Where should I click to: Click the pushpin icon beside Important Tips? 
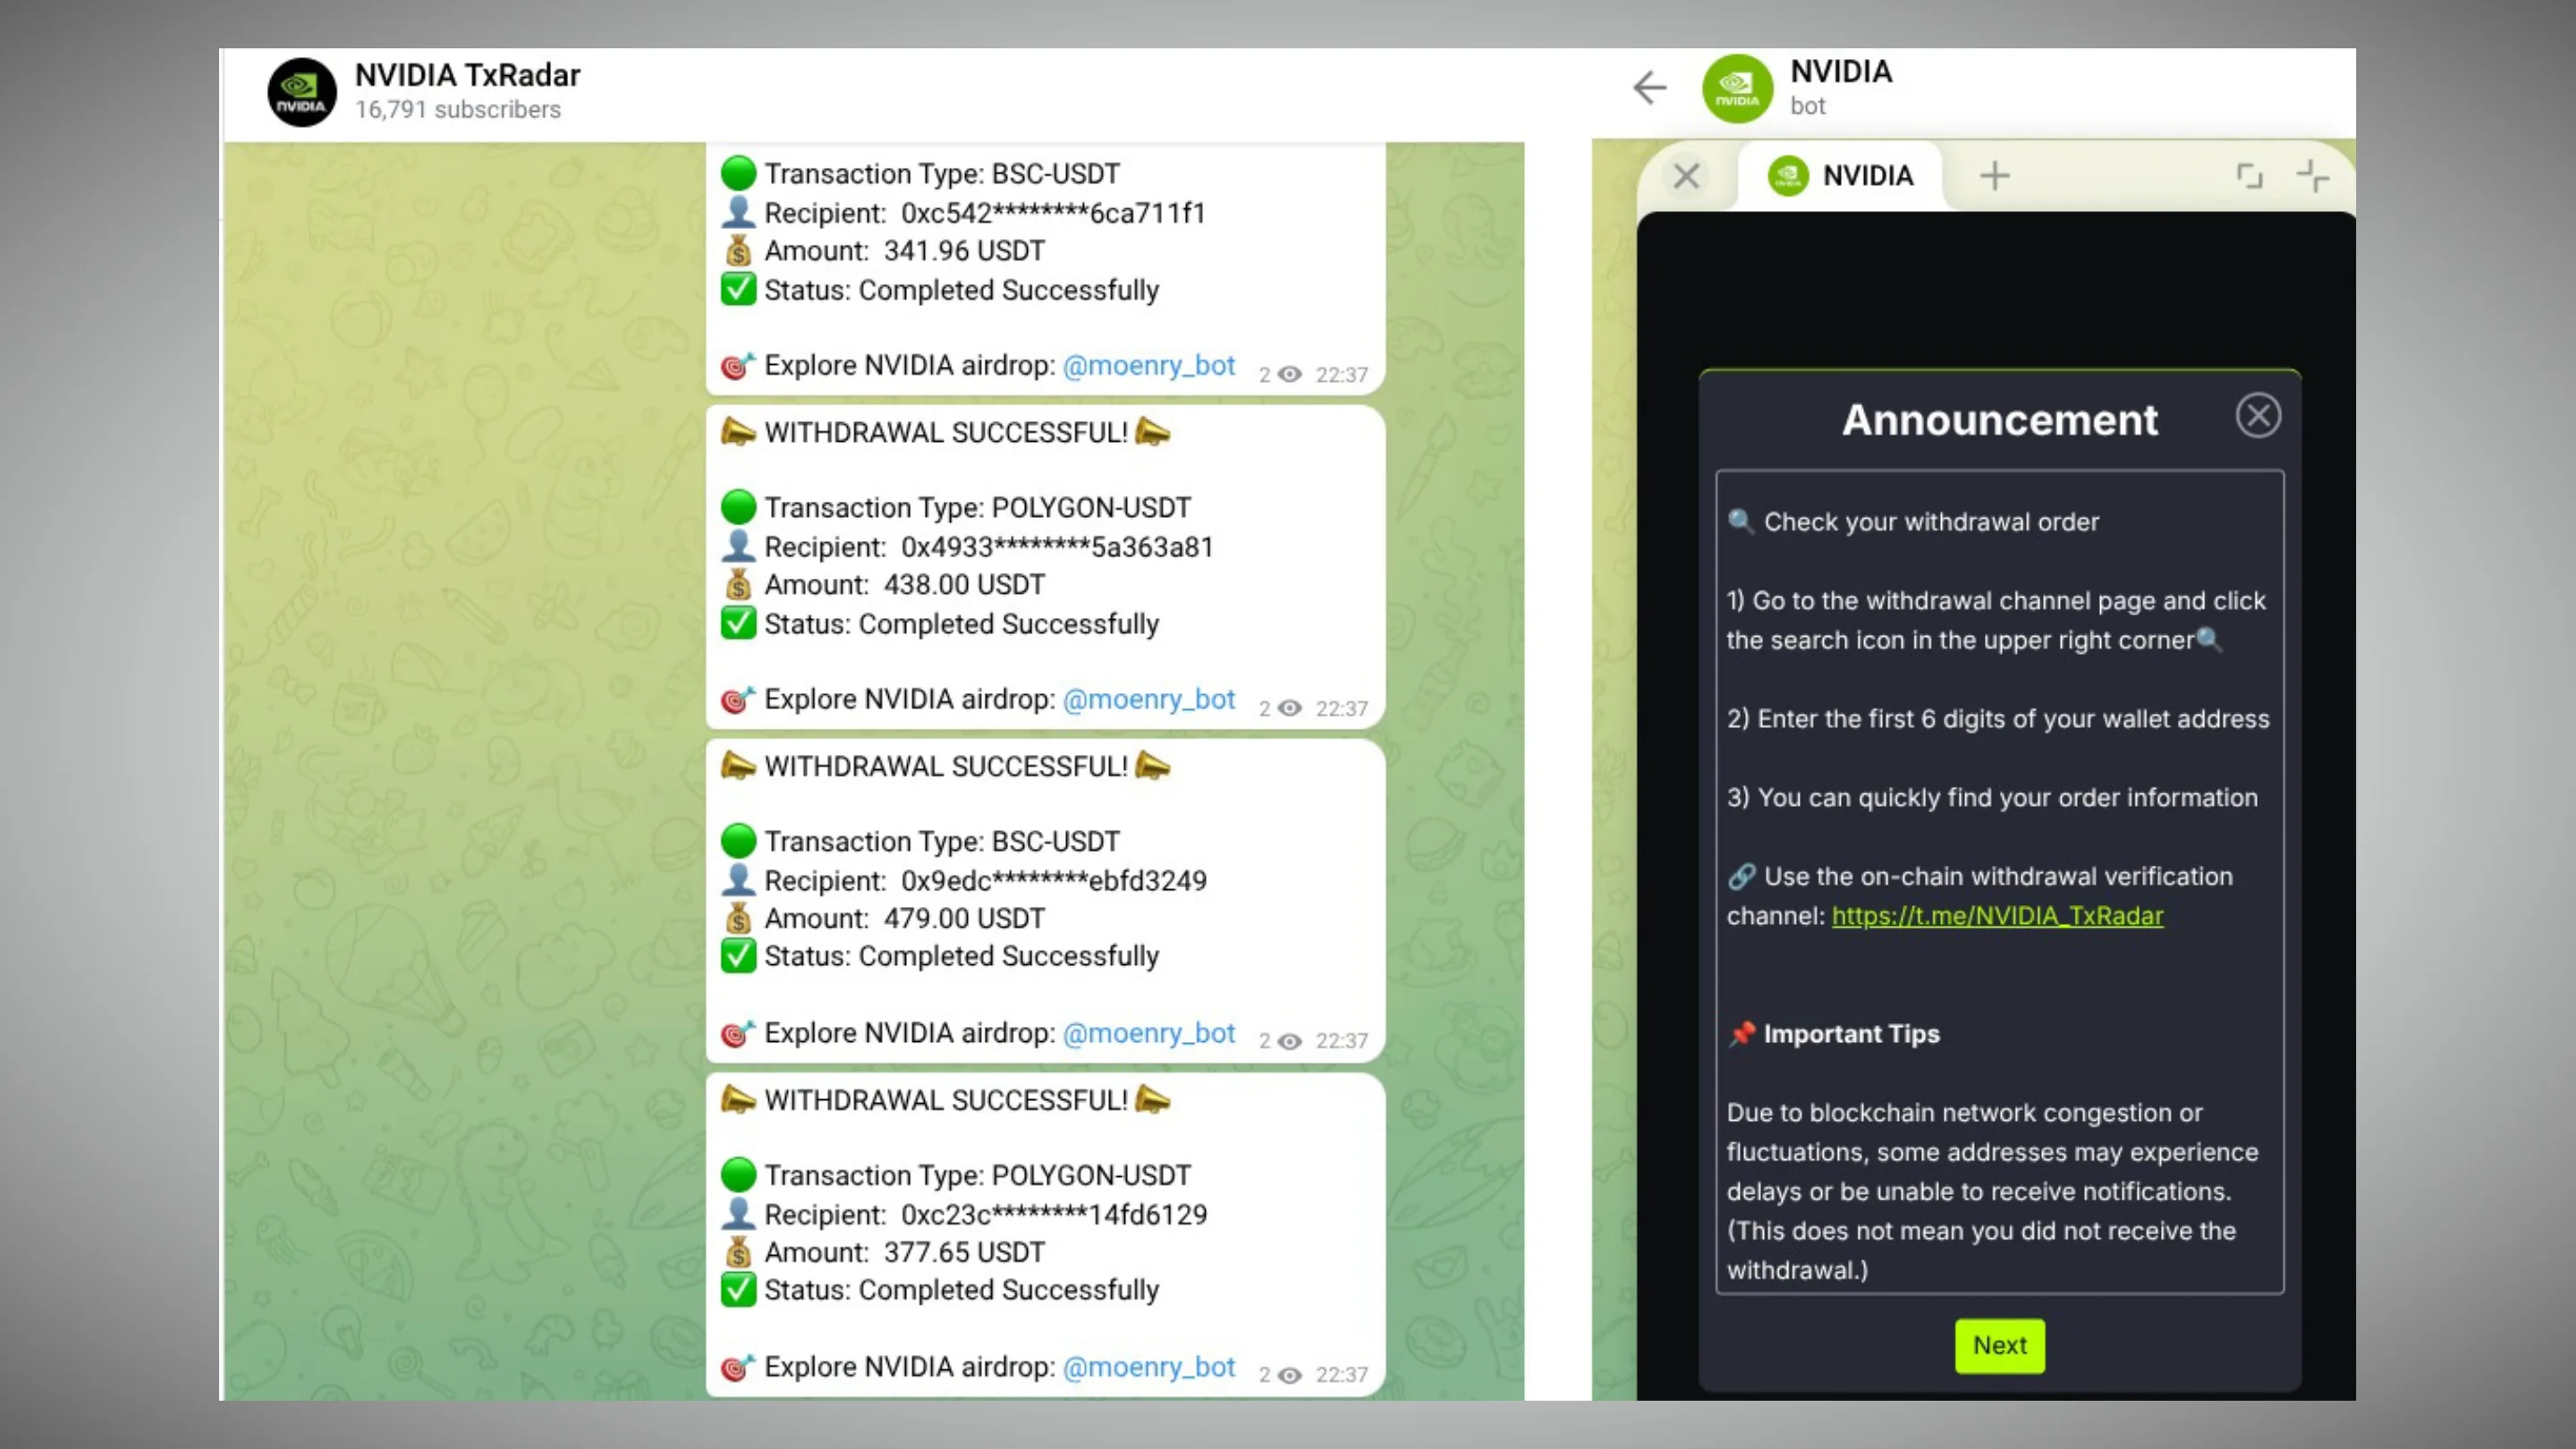click(x=1741, y=1034)
